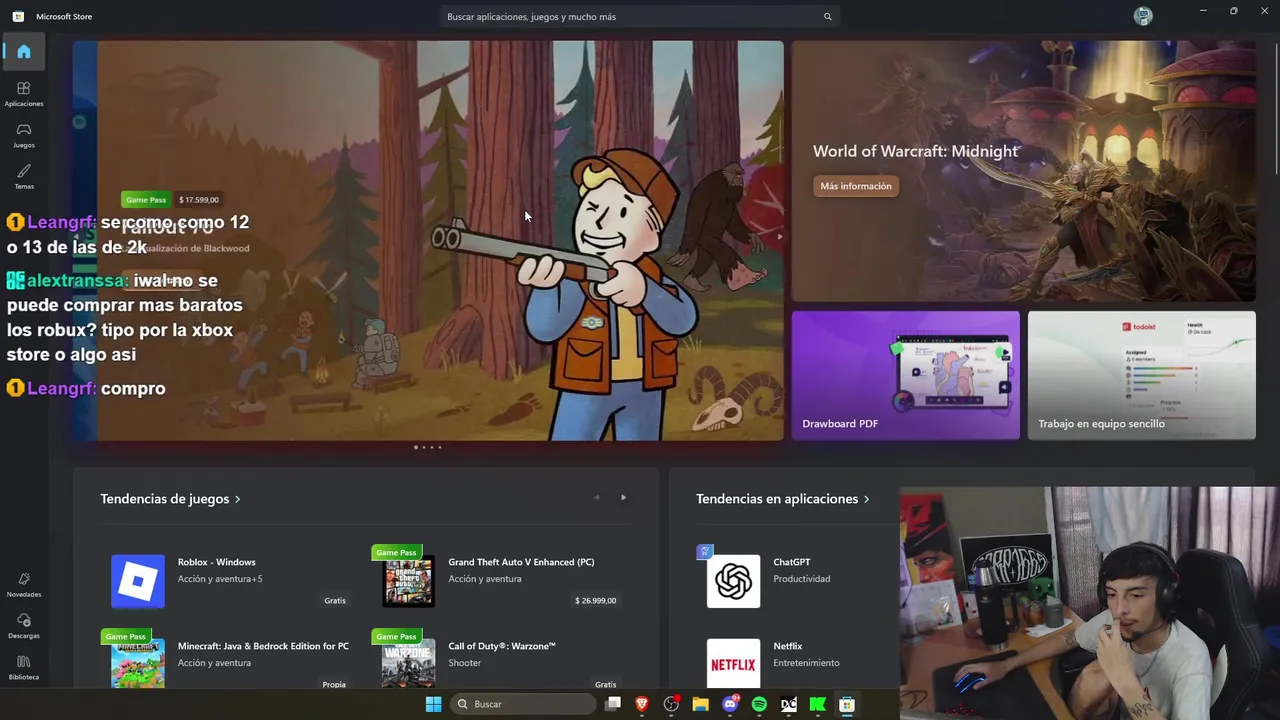1280x720 pixels.
Task: Click Game Pass badge on hero banner
Action: (146, 200)
